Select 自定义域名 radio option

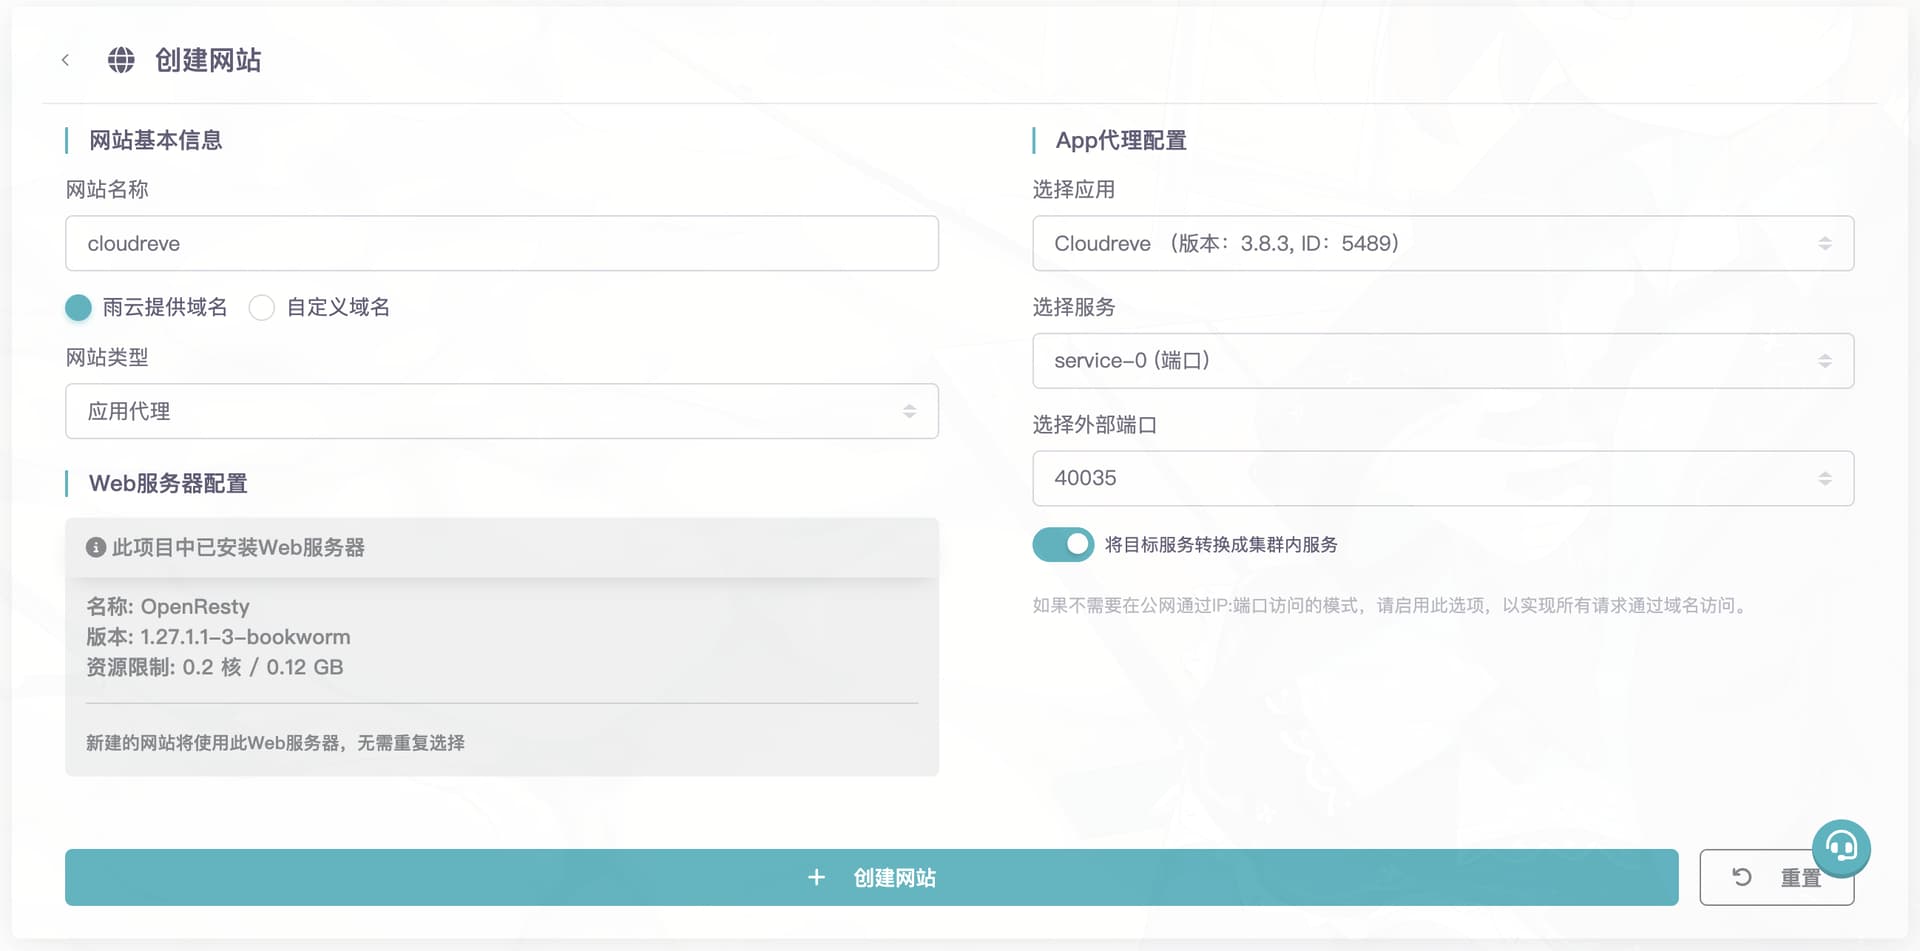coord(262,307)
